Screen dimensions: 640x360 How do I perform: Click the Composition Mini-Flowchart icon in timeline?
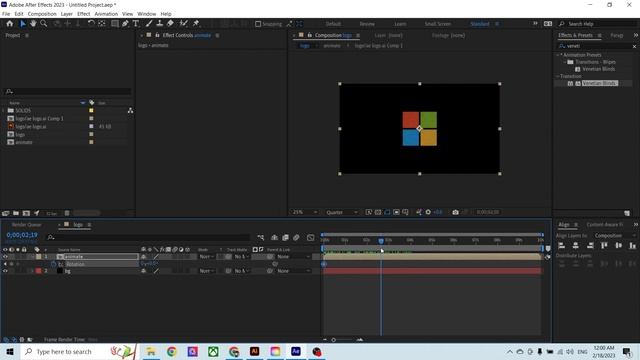261,237
